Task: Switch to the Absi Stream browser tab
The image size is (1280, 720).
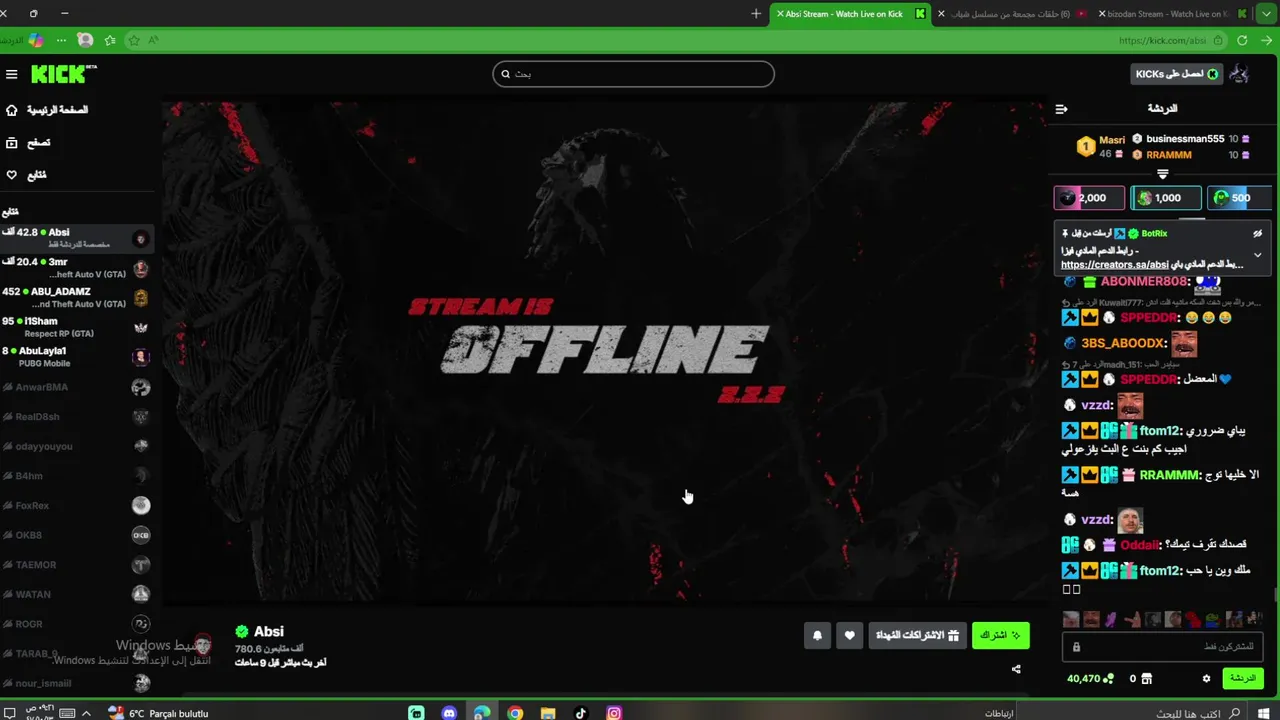Action: pyautogui.click(x=852, y=14)
